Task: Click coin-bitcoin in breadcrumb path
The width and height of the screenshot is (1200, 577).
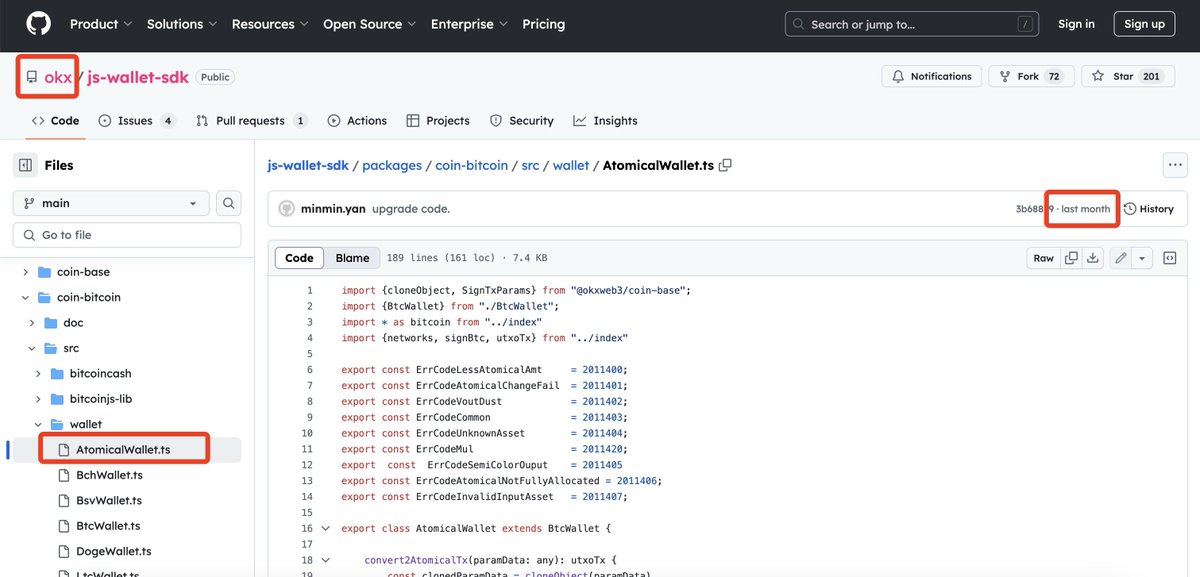Action: (x=472, y=165)
